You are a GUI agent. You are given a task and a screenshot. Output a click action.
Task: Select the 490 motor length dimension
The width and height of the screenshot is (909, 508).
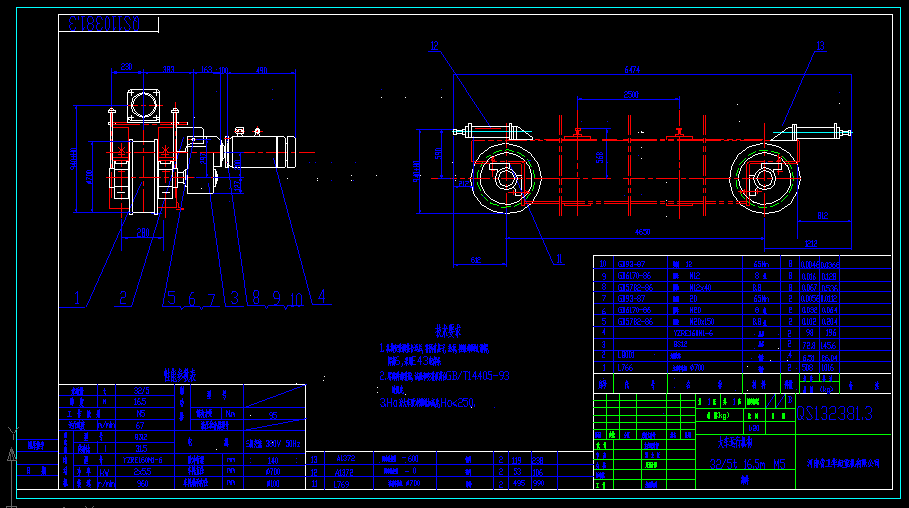[262, 70]
